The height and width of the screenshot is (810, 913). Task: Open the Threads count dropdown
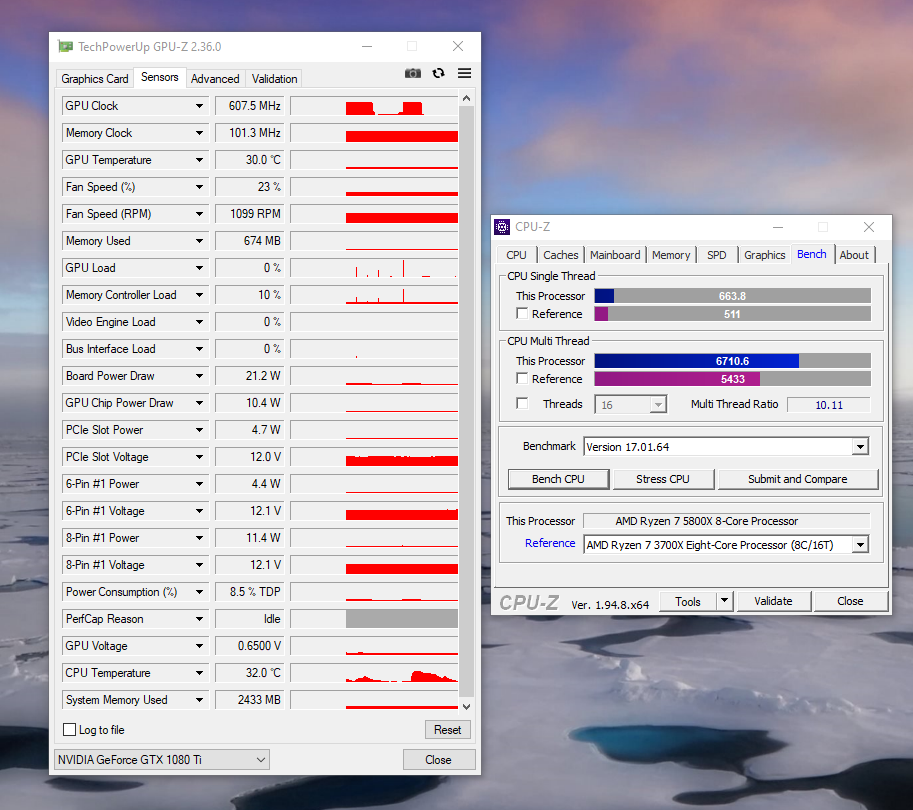[x=658, y=404]
